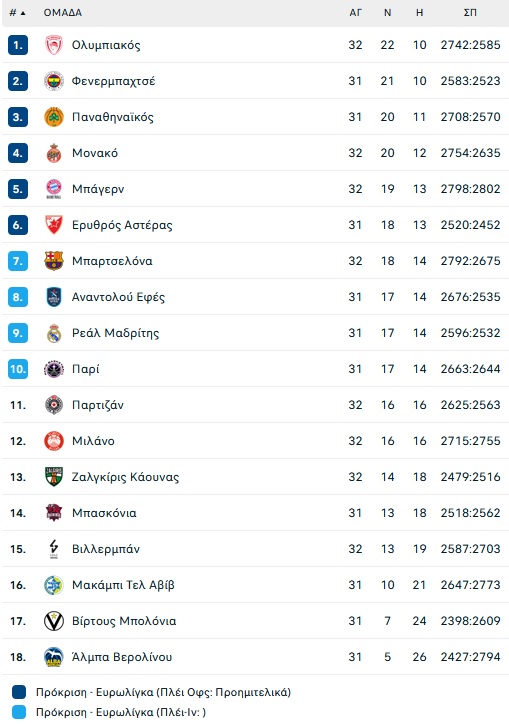The height and width of the screenshot is (724, 509).
Task: Click the Bayern team badge
Action: point(54,189)
